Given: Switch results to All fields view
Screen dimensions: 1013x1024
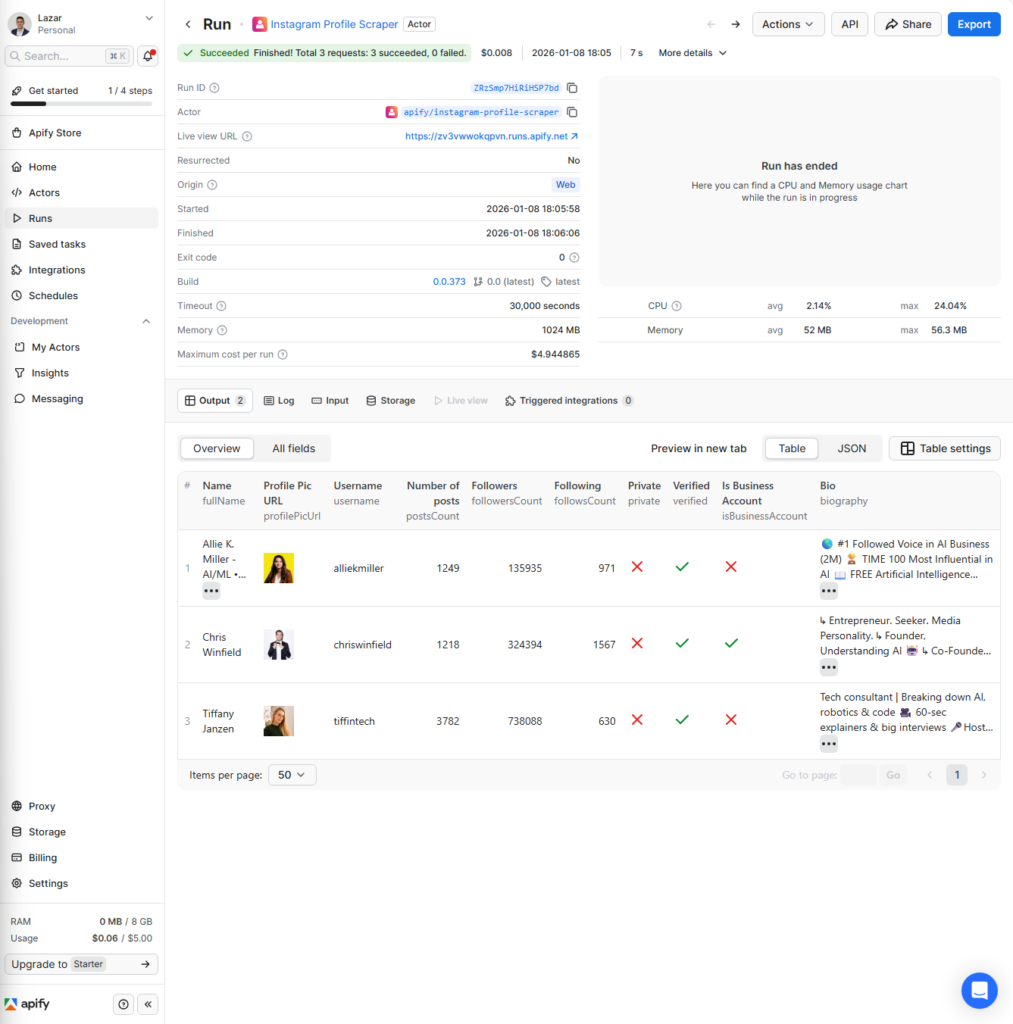Looking at the screenshot, I should (x=294, y=448).
